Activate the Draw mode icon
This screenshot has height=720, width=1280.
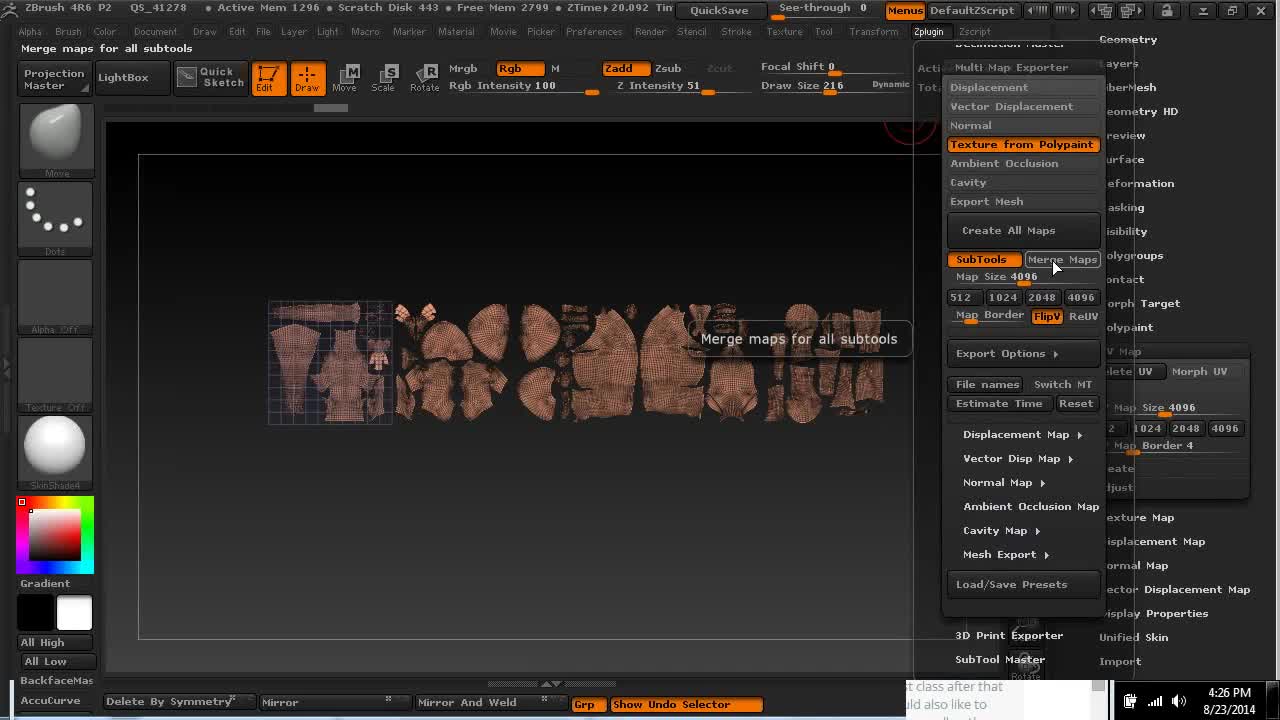pos(307,78)
